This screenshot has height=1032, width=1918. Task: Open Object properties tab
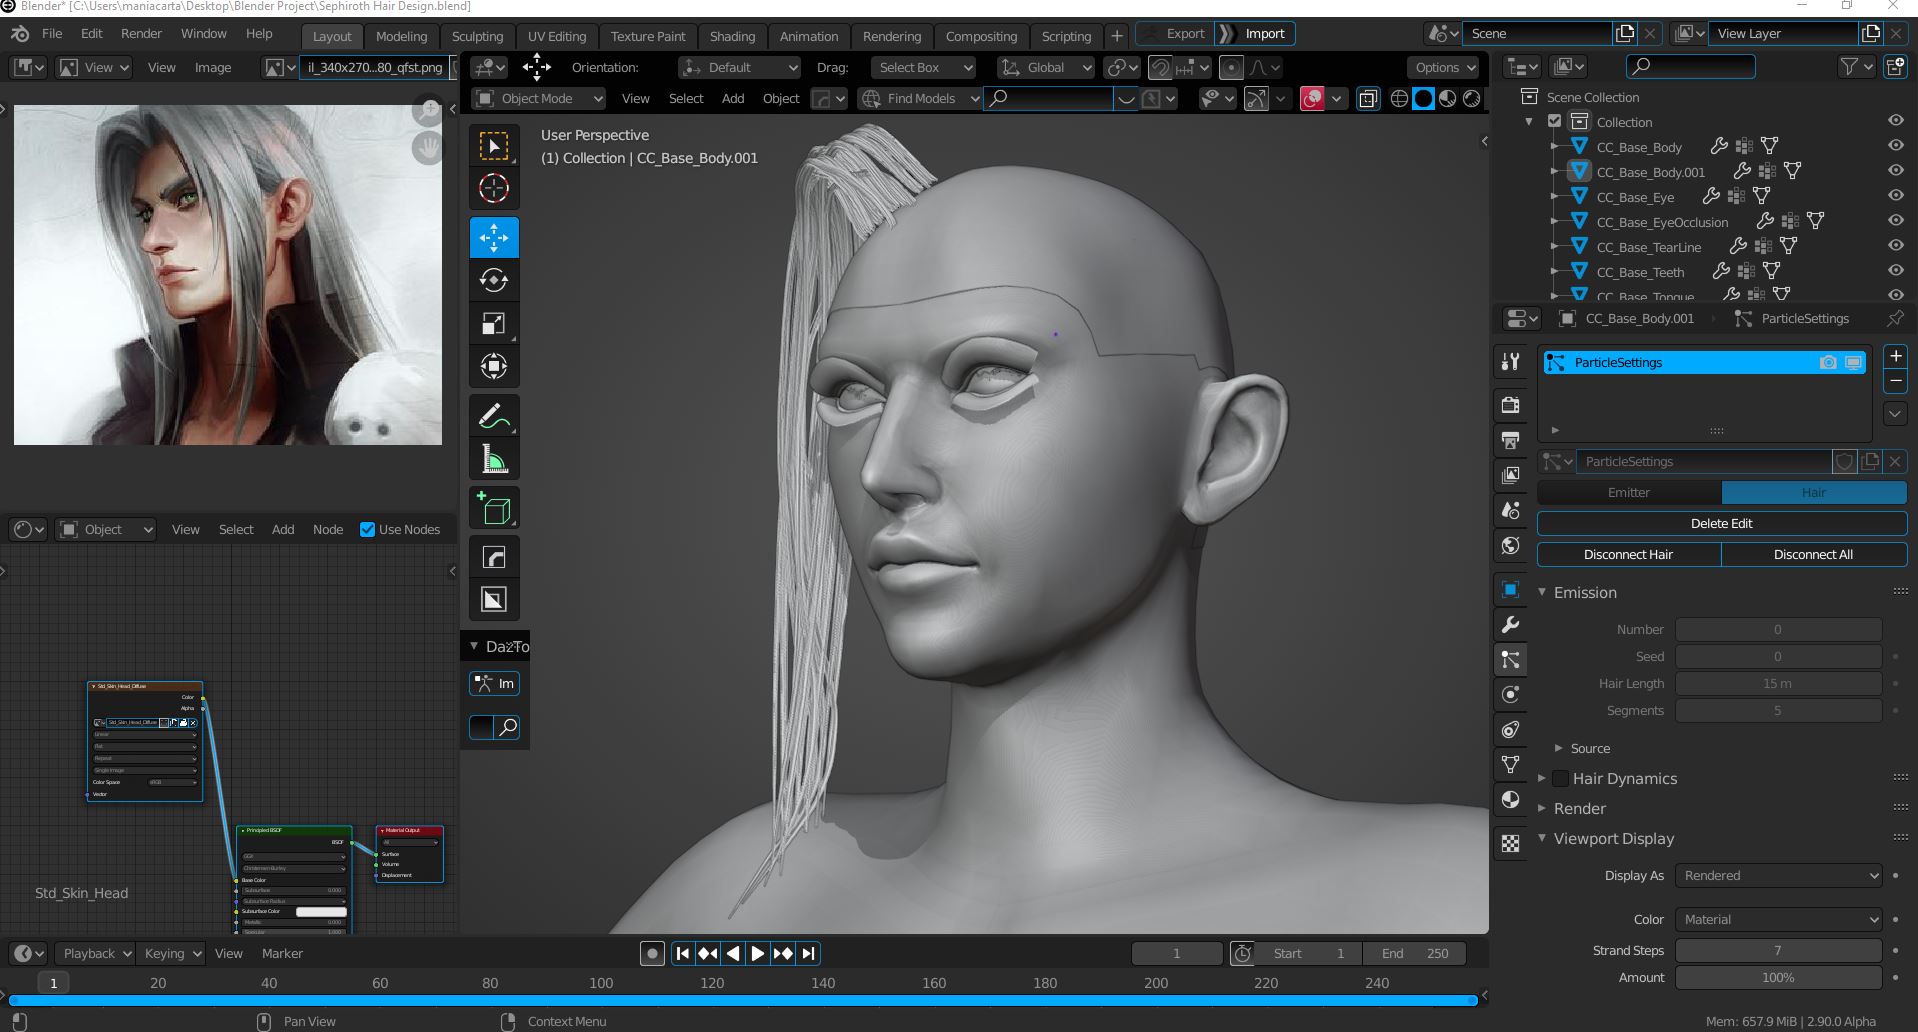[x=1511, y=589]
